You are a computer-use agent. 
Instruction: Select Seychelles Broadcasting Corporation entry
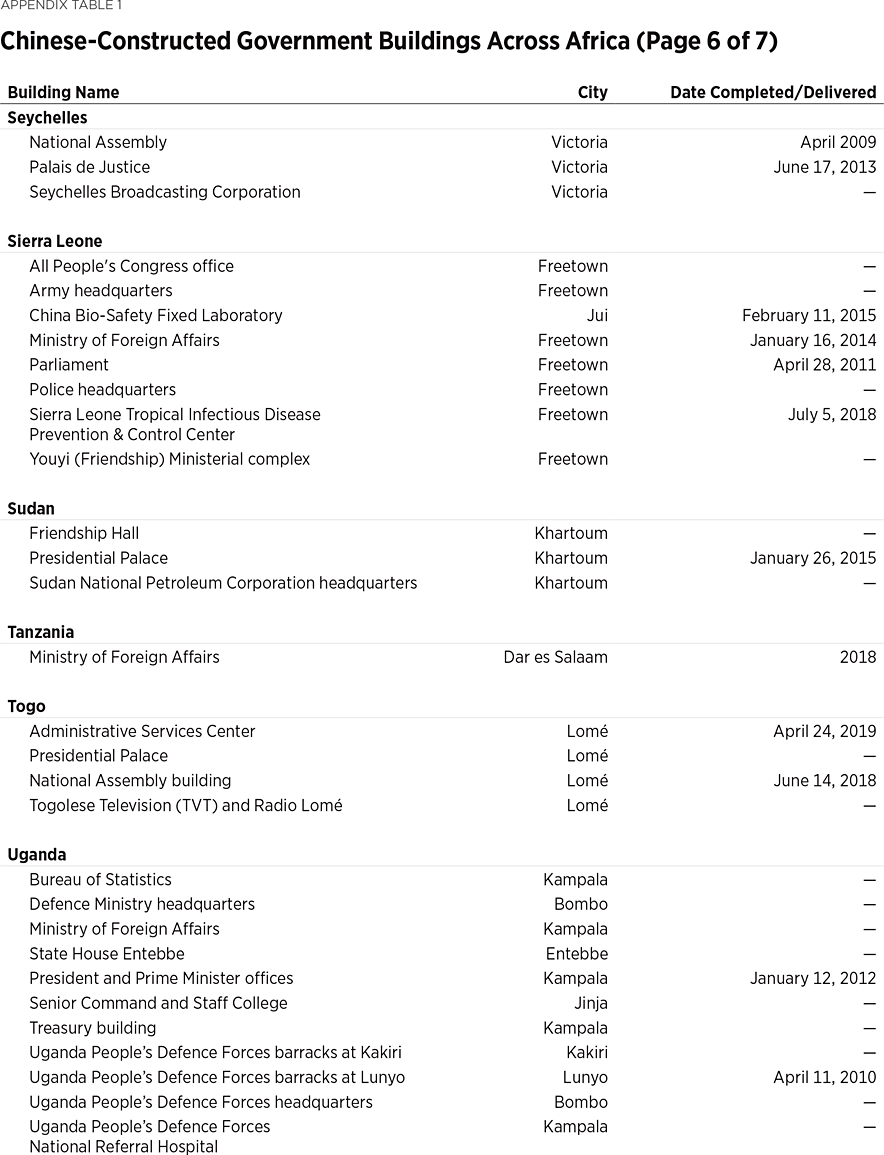(x=164, y=192)
